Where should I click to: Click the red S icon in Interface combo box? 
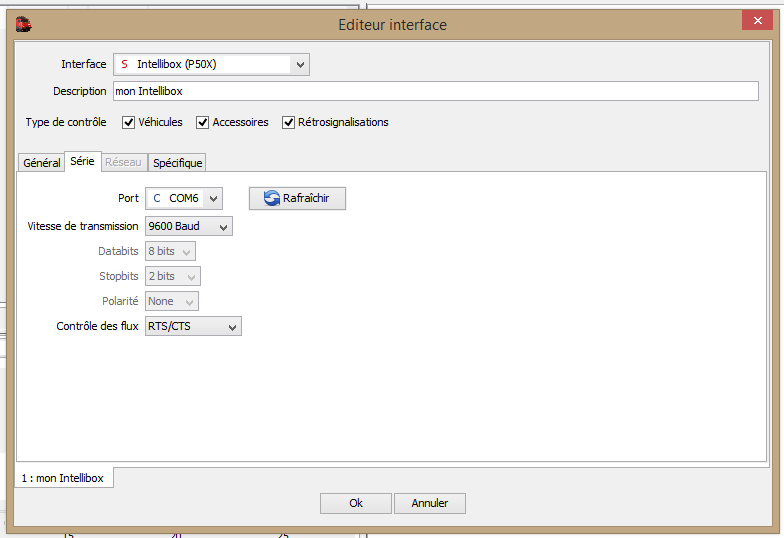point(124,64)
